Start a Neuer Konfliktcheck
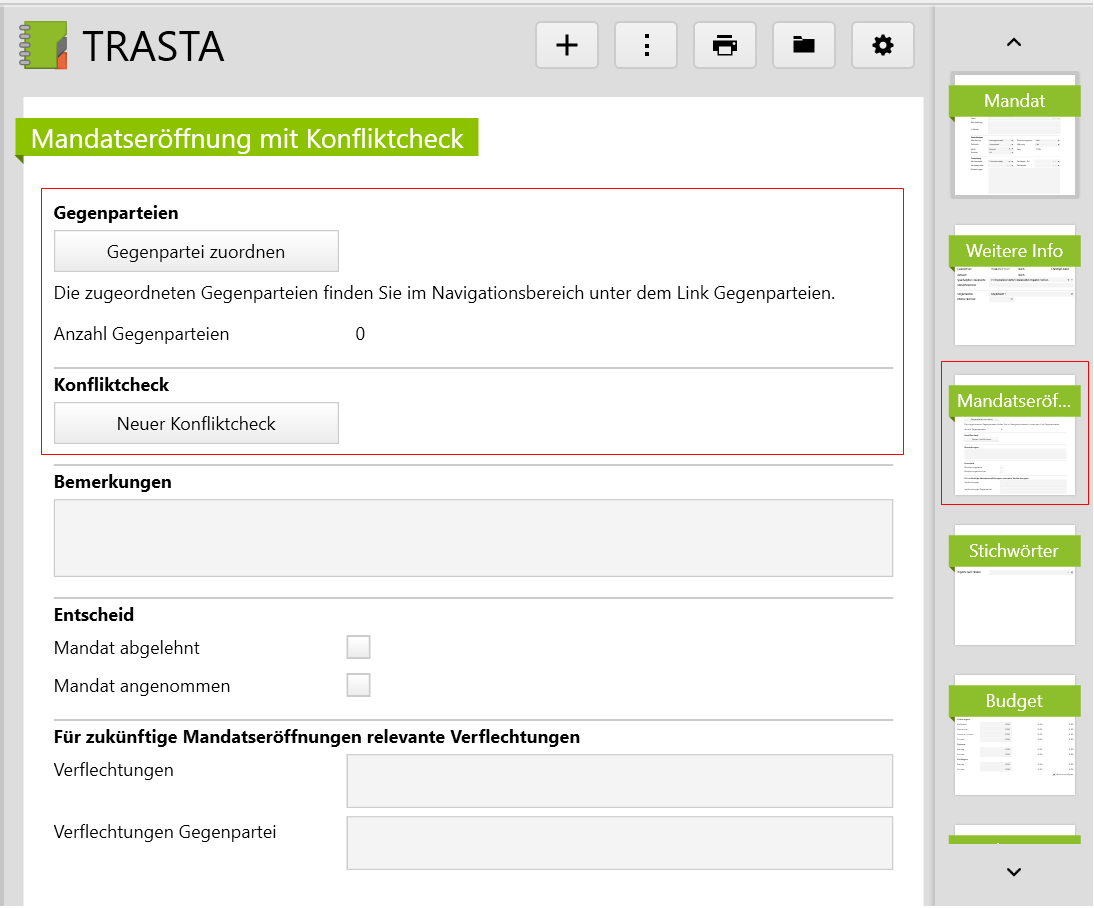1094x908 pixels. pyautogui.click(x=196, y=423)
